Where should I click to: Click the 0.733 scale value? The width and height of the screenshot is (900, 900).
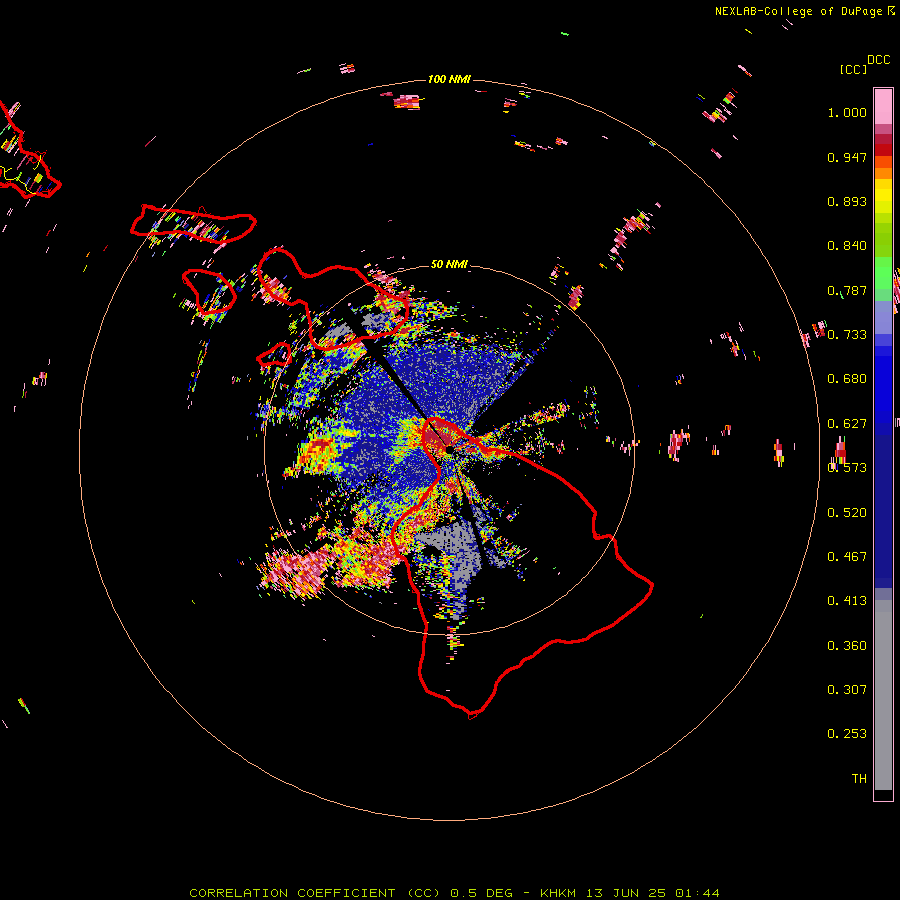coord(847,335)
